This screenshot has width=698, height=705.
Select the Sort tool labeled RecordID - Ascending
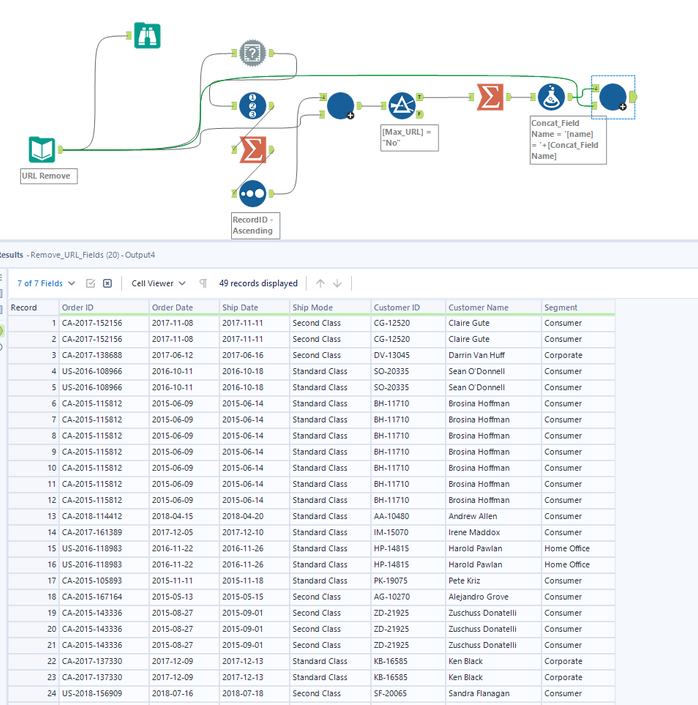[252, 194]
